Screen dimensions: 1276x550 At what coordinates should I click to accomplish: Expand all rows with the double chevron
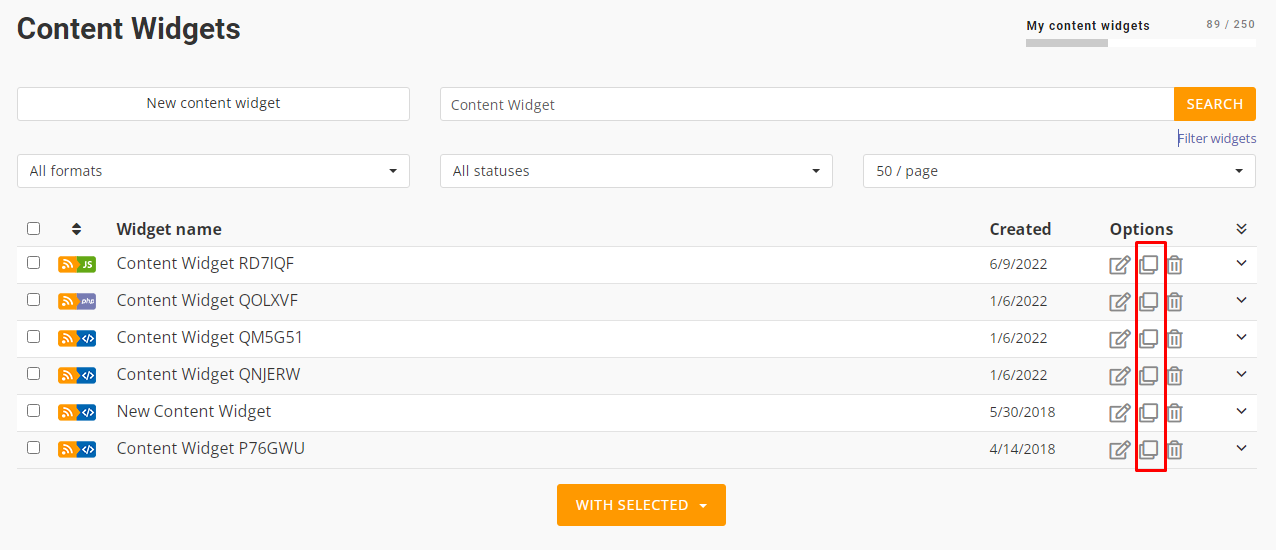1241,229
